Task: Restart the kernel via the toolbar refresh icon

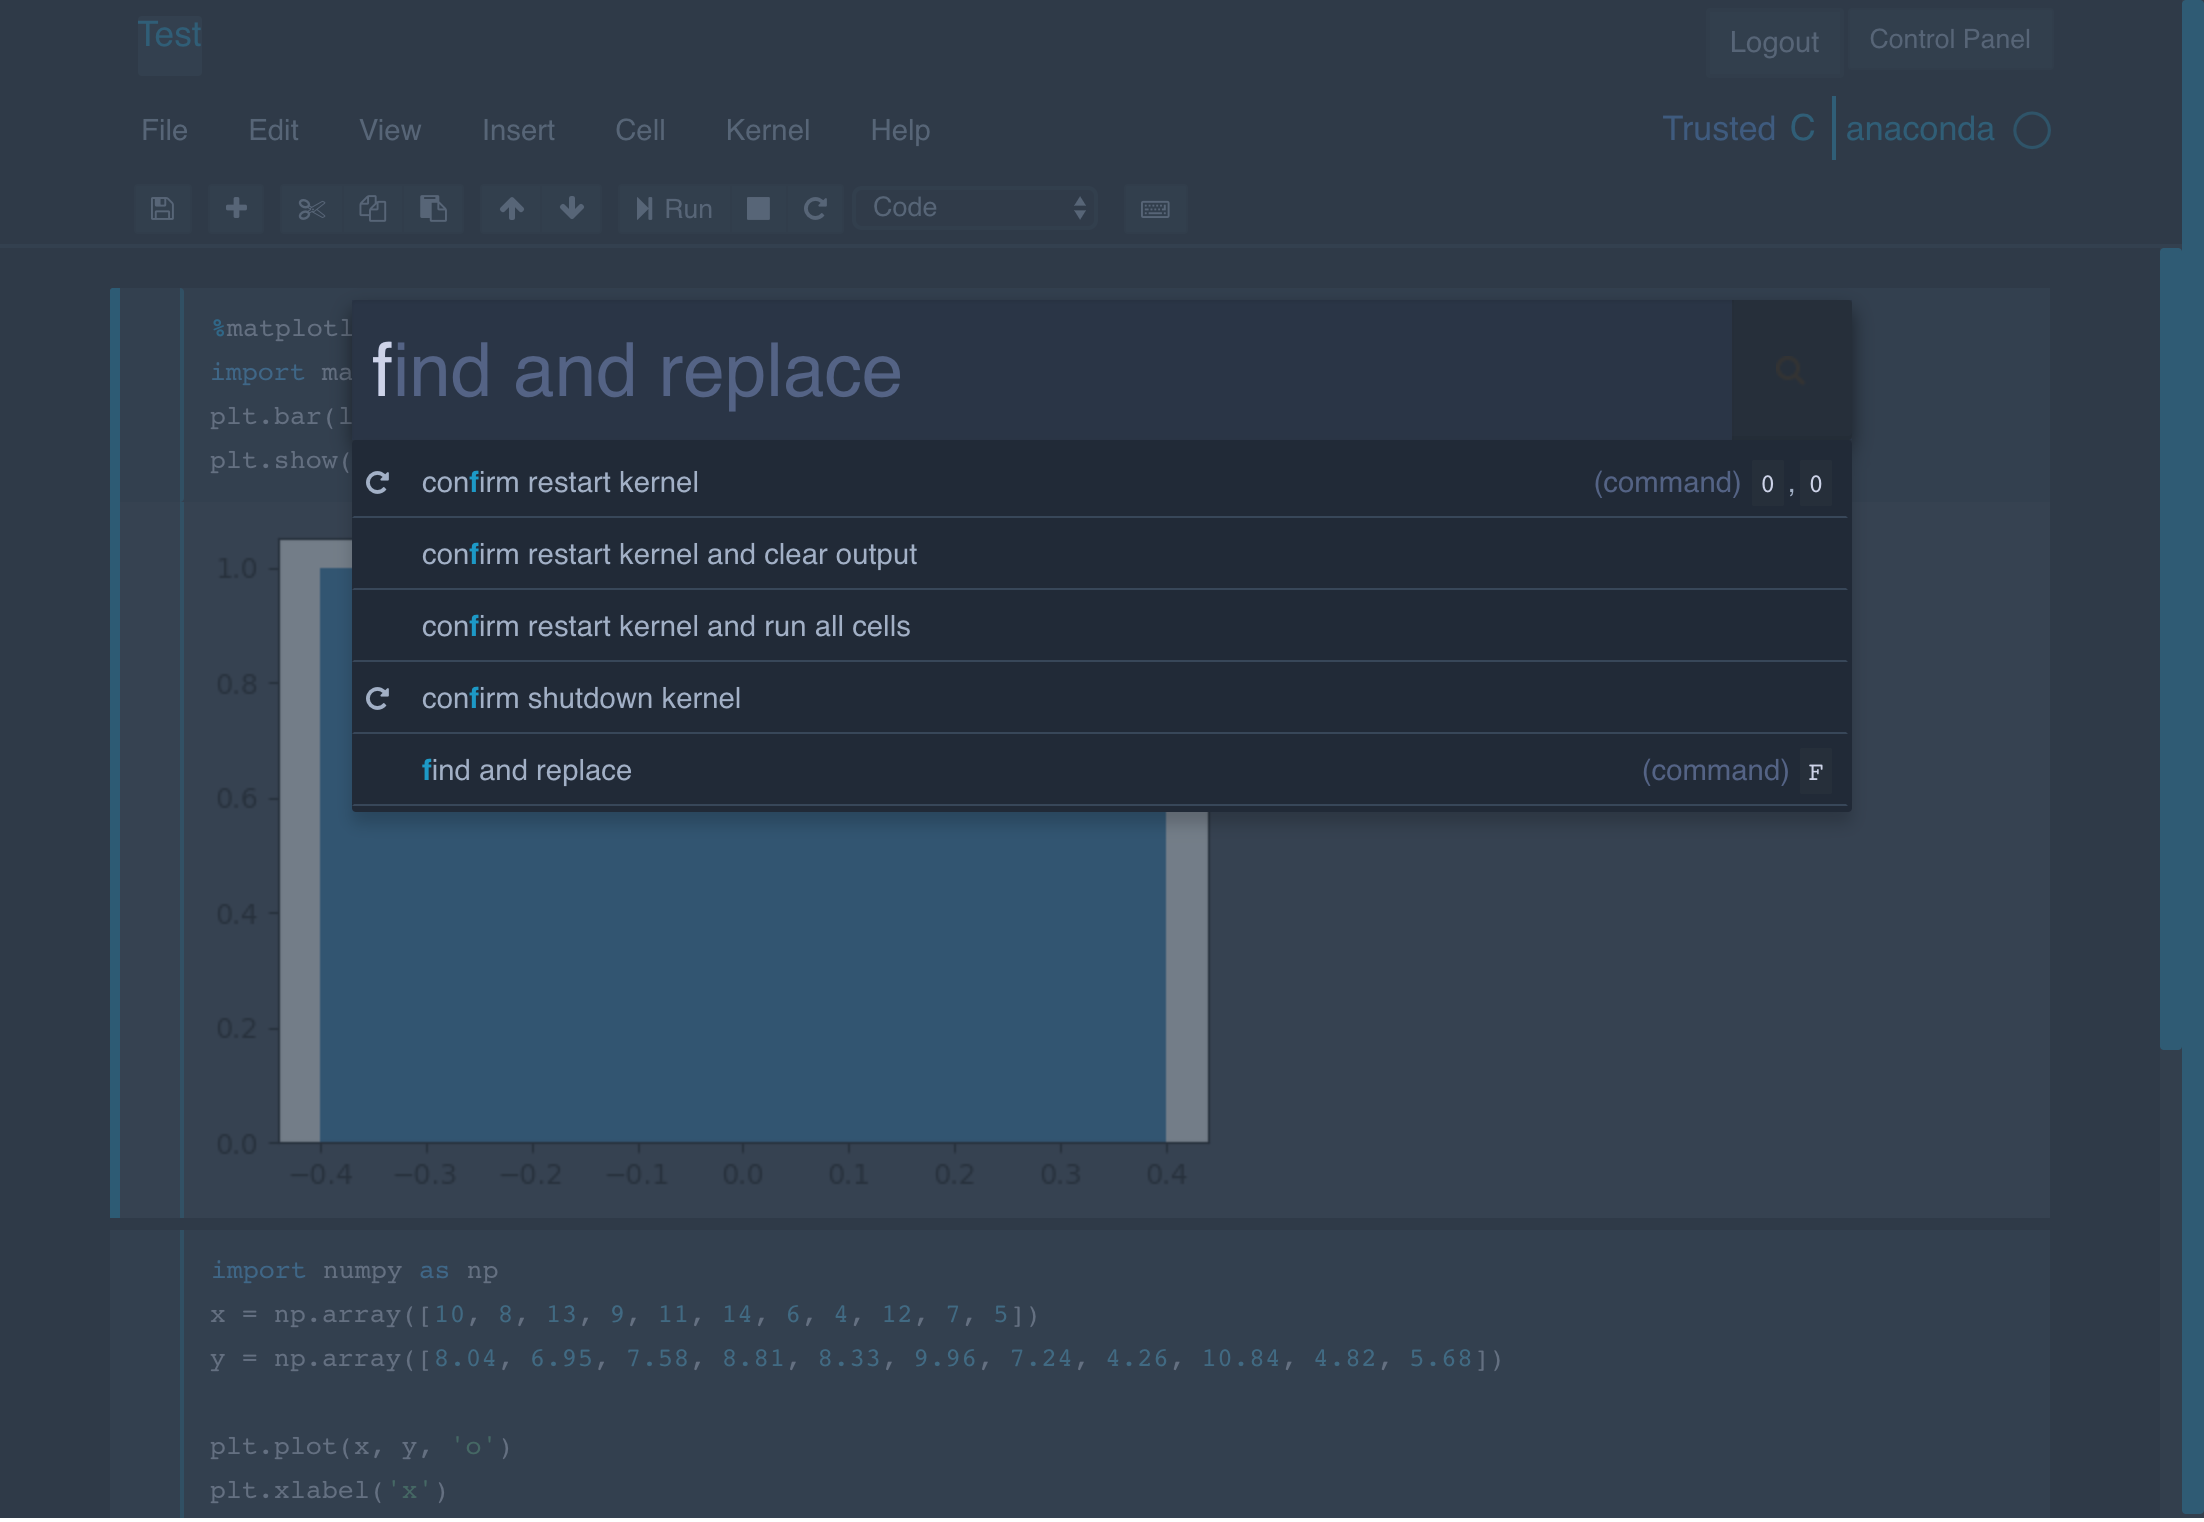Action: coord(815,209)
